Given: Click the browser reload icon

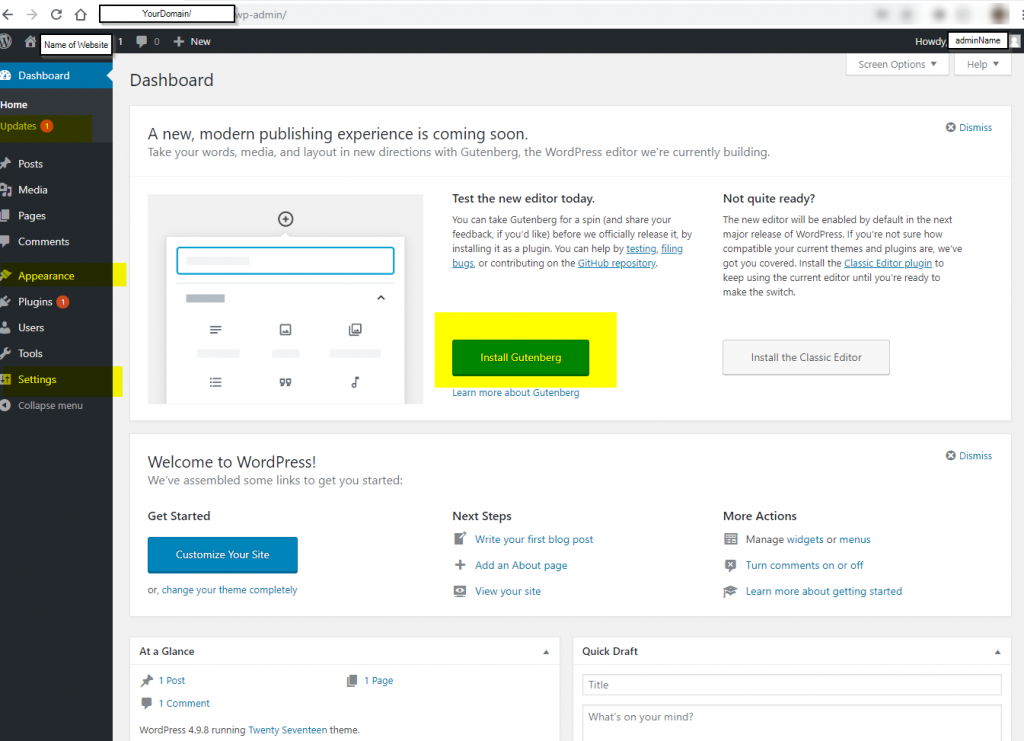Looking at the screenshot, I should point(56,15).
